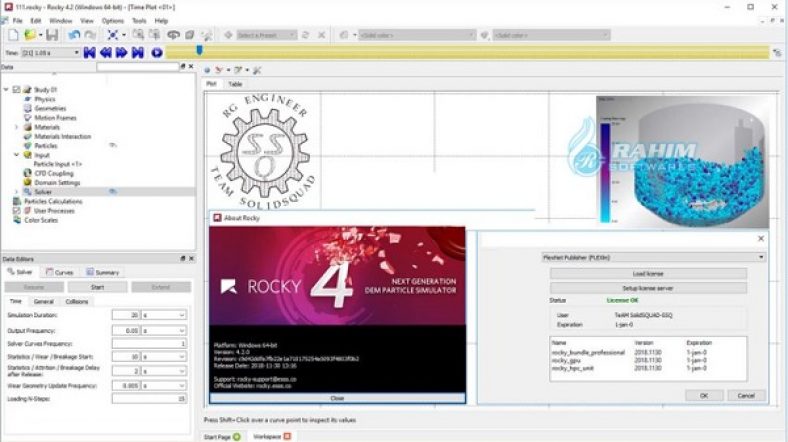Click the Fit view icon in toolbar
788x442 pixels.
point(111,35)
